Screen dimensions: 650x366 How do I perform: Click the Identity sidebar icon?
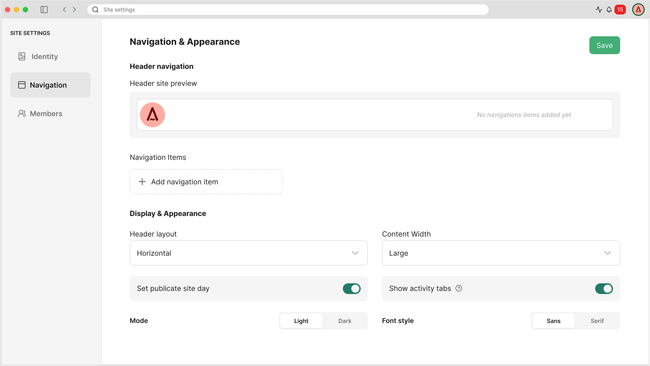coord(22,56)
